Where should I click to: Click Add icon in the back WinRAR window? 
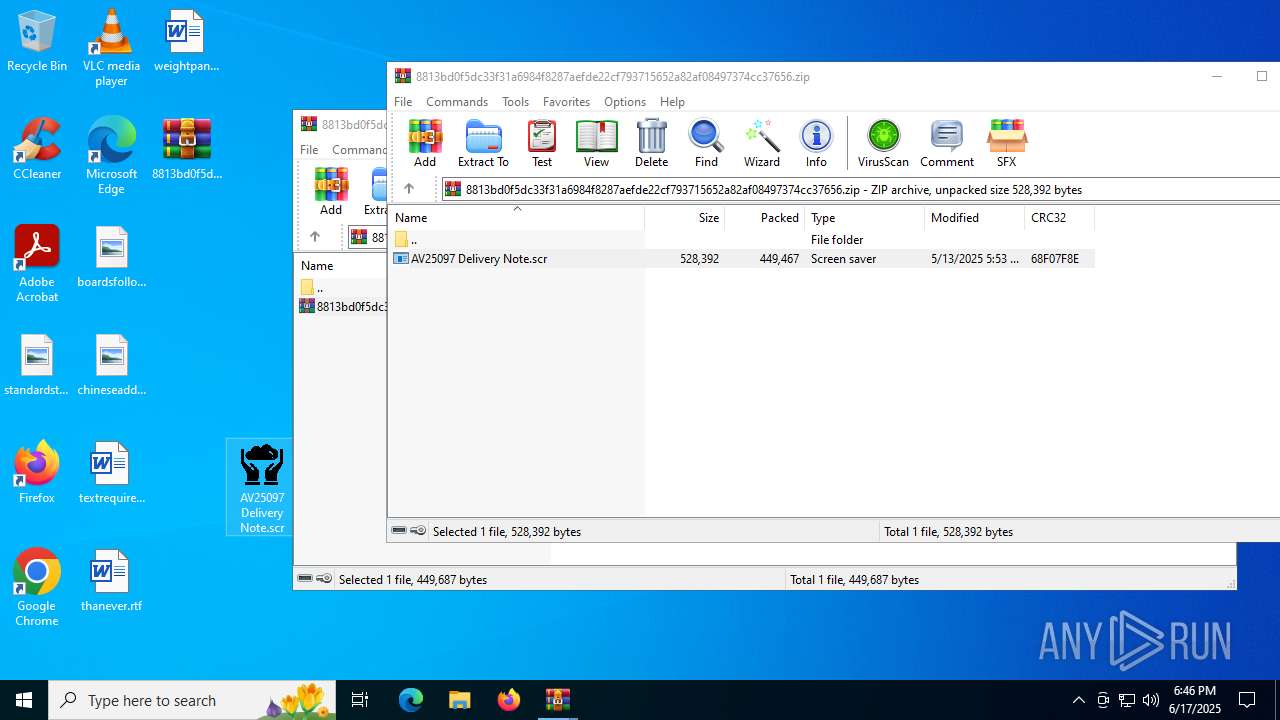[331, 191]
